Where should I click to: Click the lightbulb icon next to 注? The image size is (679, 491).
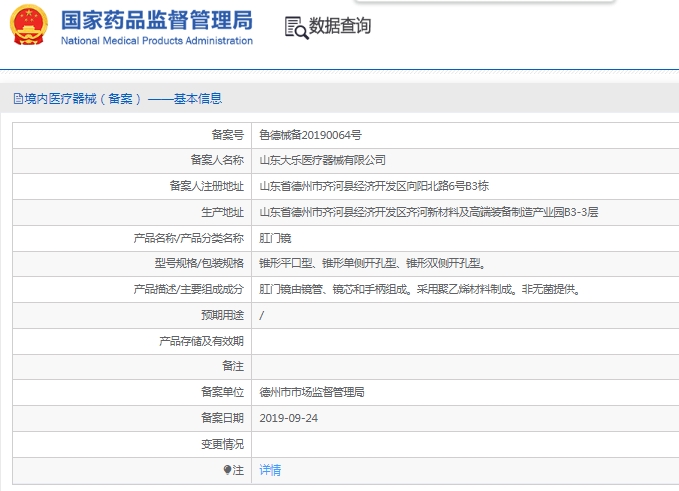pos(227,470)
